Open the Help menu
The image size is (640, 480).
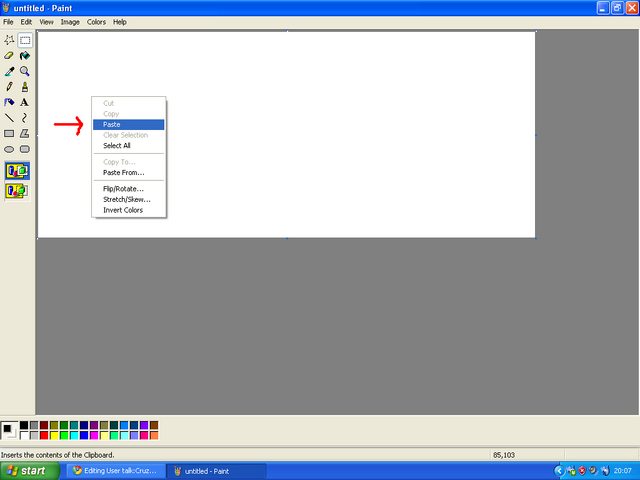120,22
